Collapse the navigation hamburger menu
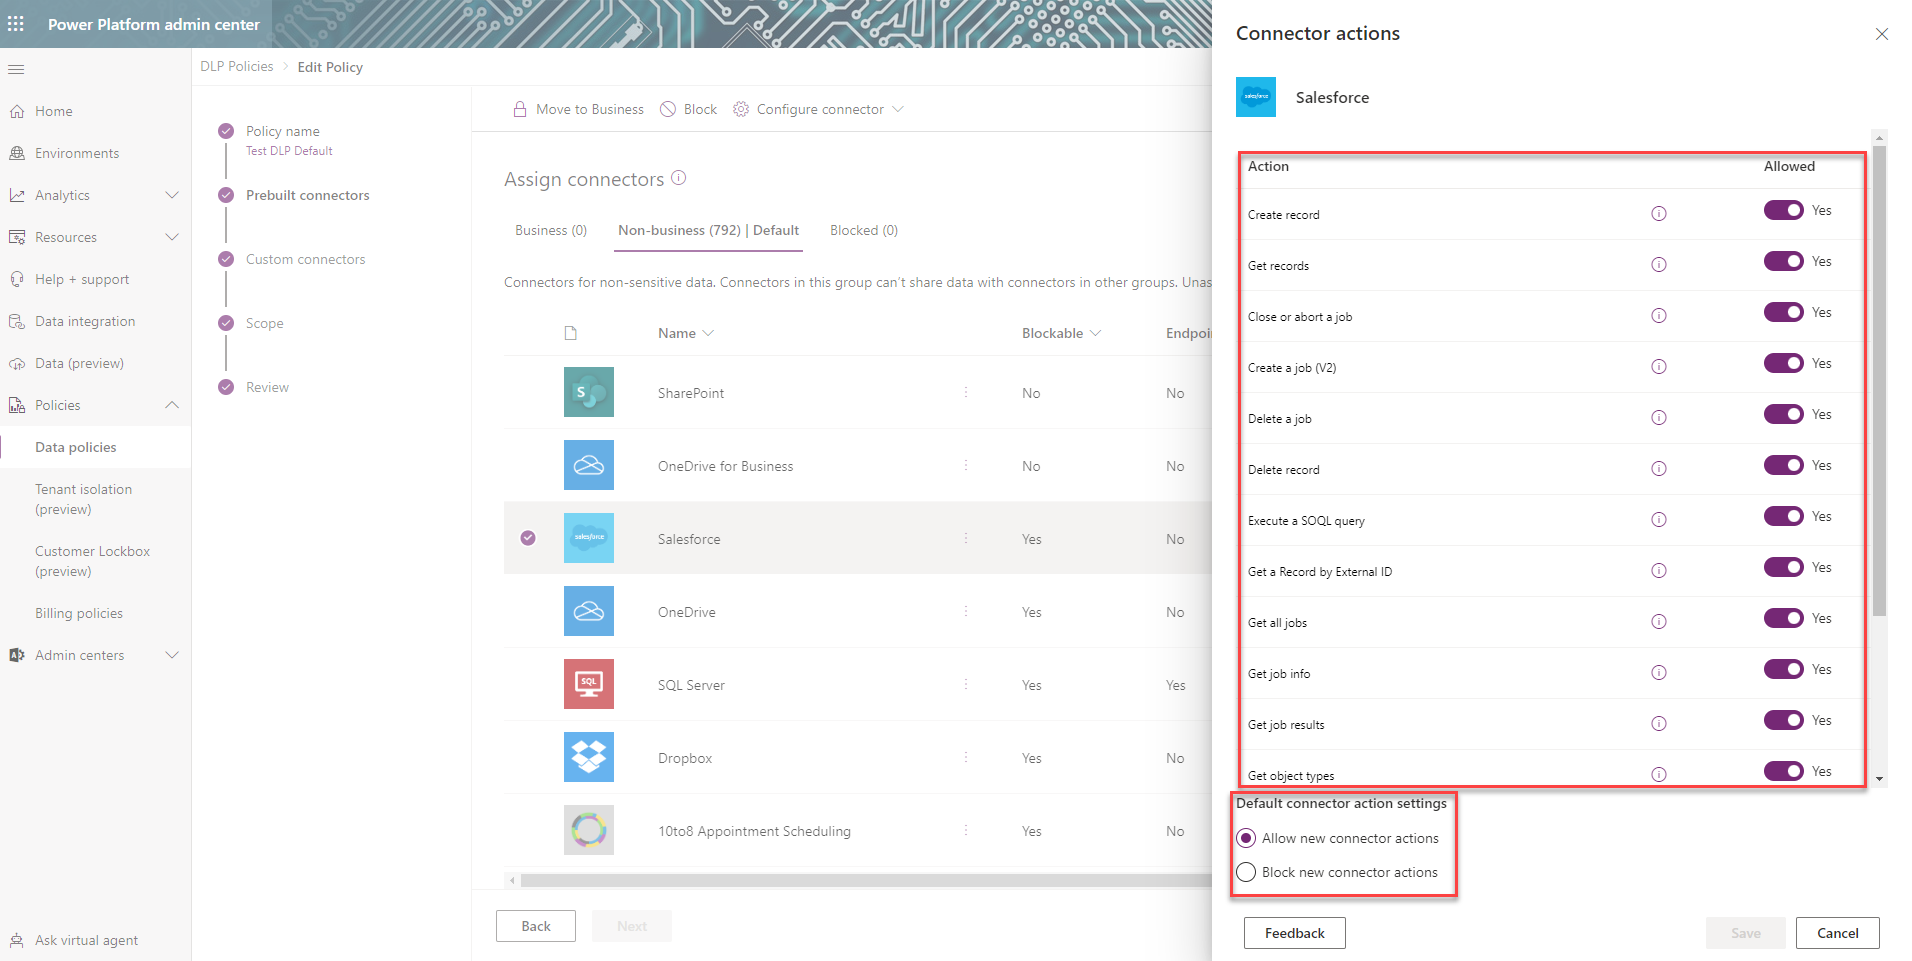Image resolution: width=1912 pixels, height=961 pixels. pyautogui.click(x=16, y=69)
